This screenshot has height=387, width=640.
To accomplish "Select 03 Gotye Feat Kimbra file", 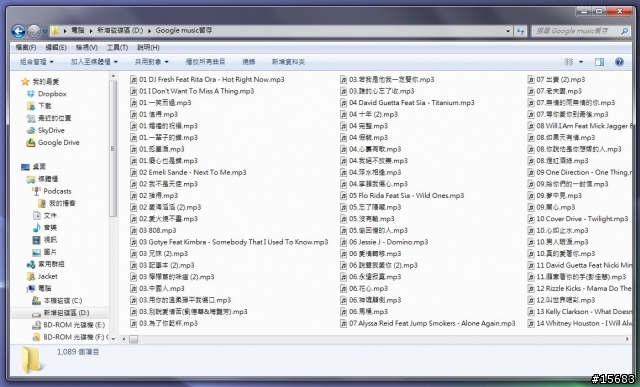I will point(229,242).
